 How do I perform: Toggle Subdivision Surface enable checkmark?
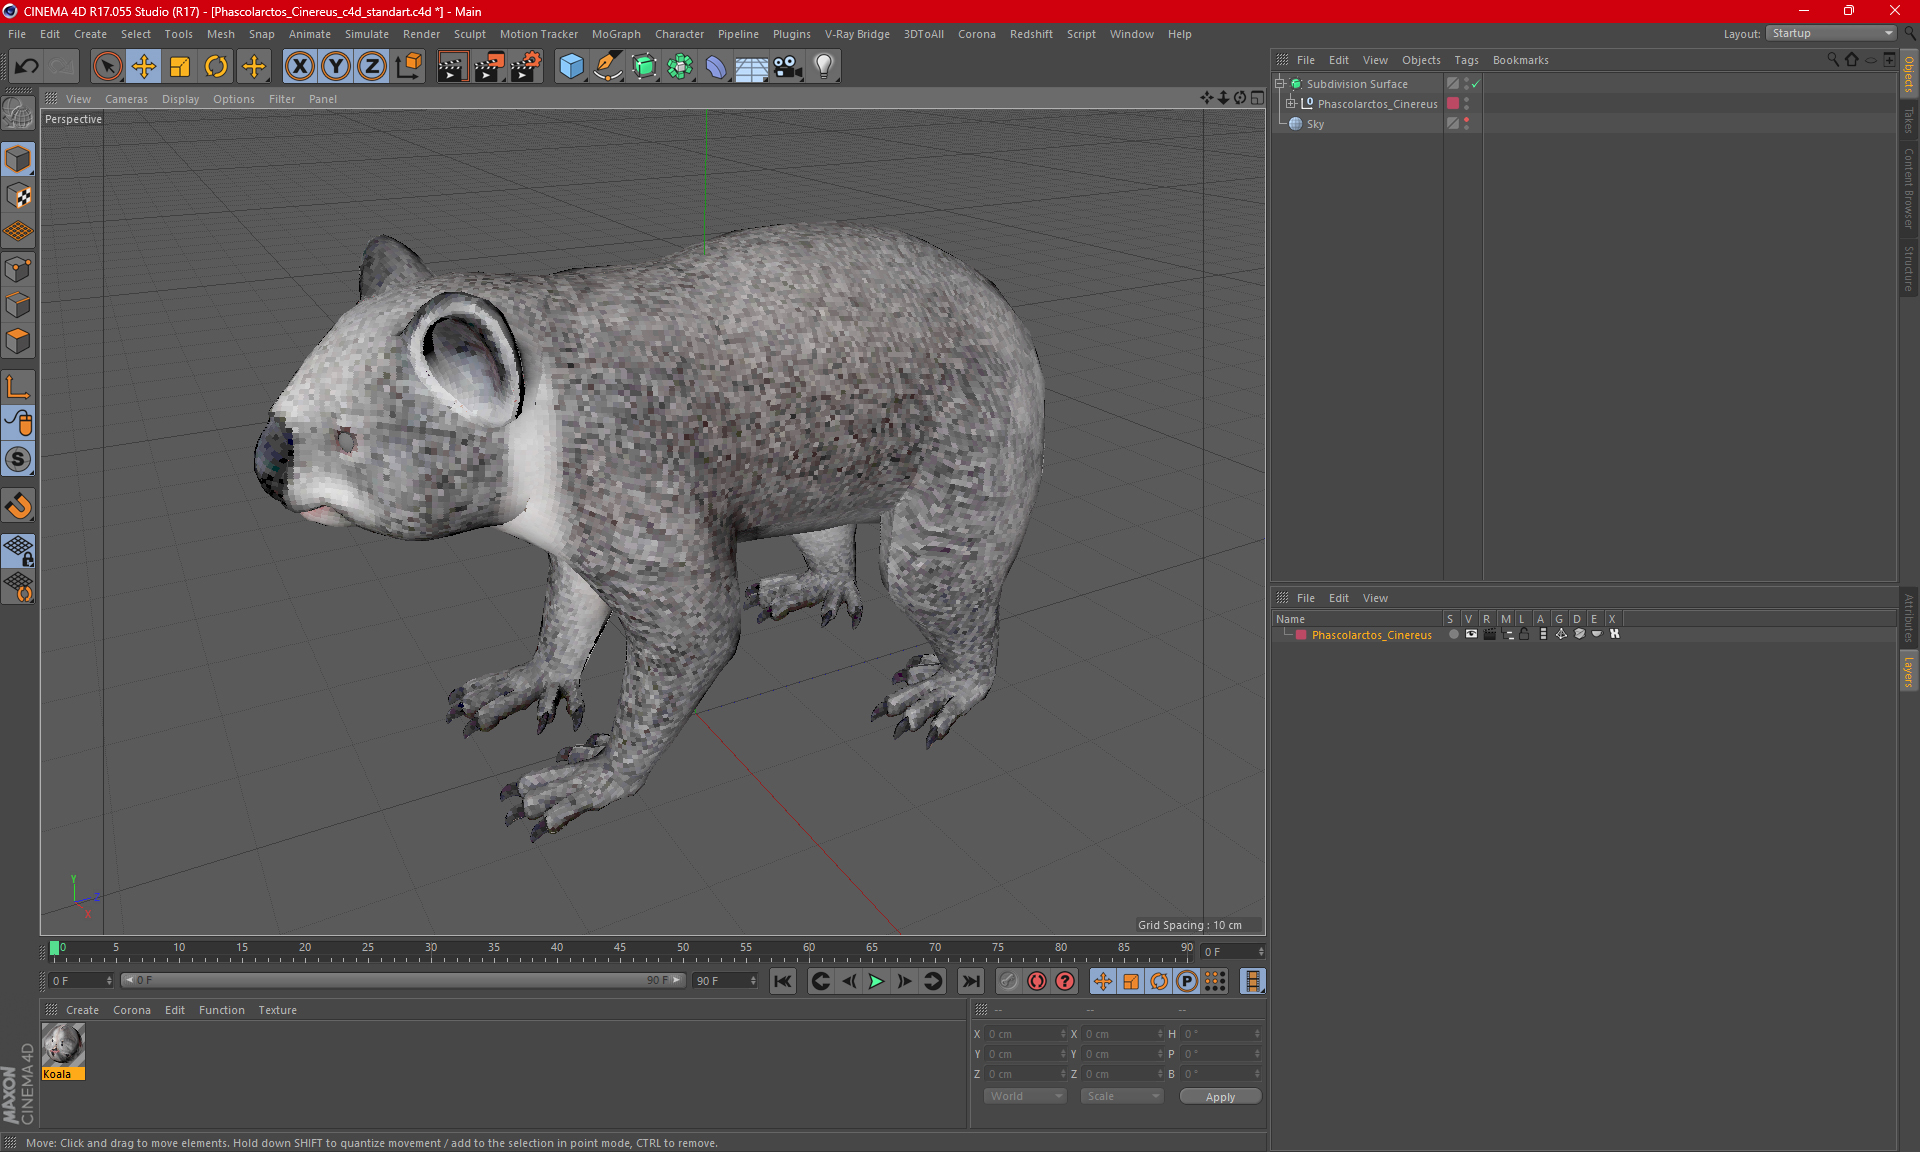pos(1476,84)
